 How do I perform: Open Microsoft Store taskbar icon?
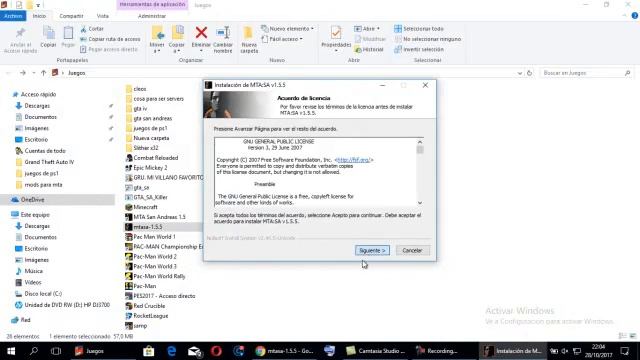[149, 351]
